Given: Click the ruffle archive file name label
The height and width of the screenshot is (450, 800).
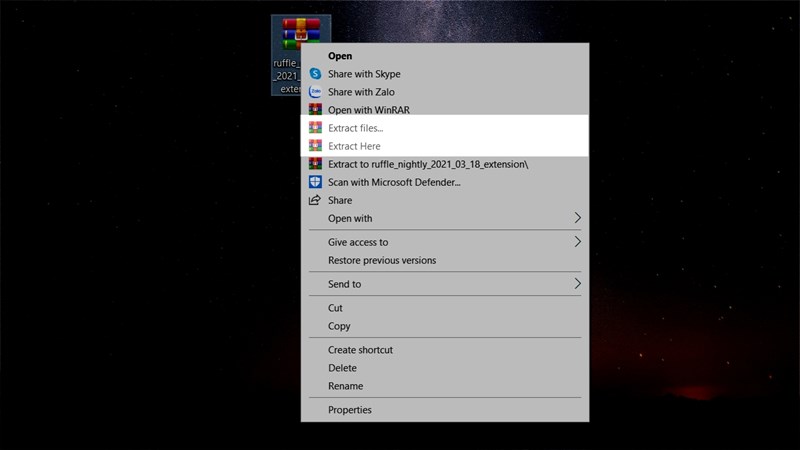Looking at the screenshot, I should coord(287,76).
